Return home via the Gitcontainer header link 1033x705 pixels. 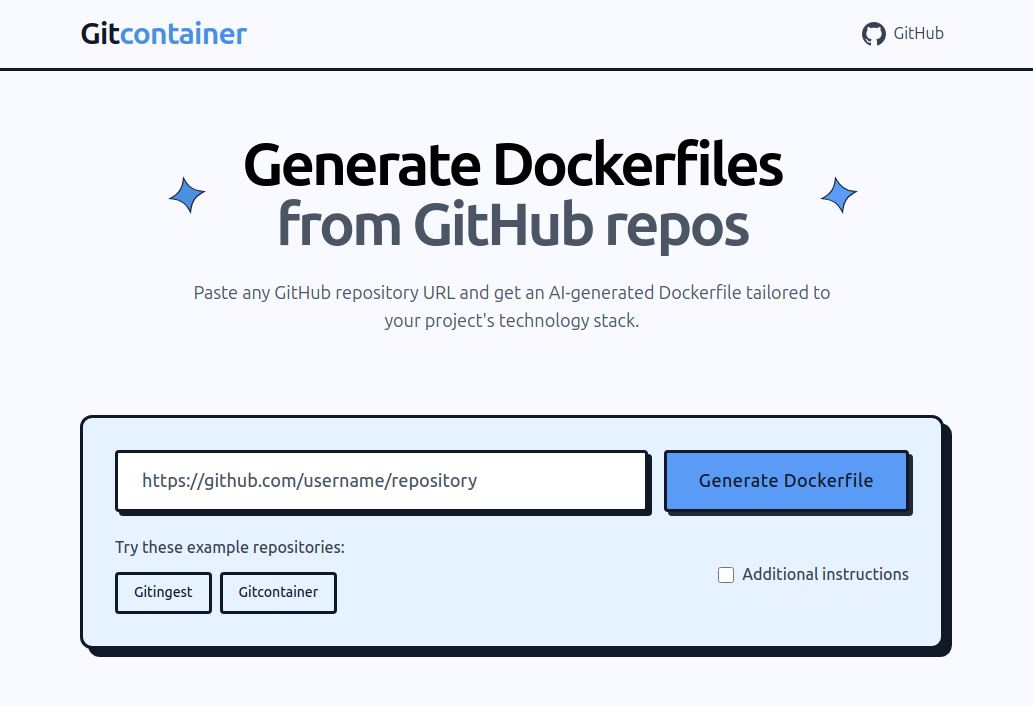tap(163, 33)
